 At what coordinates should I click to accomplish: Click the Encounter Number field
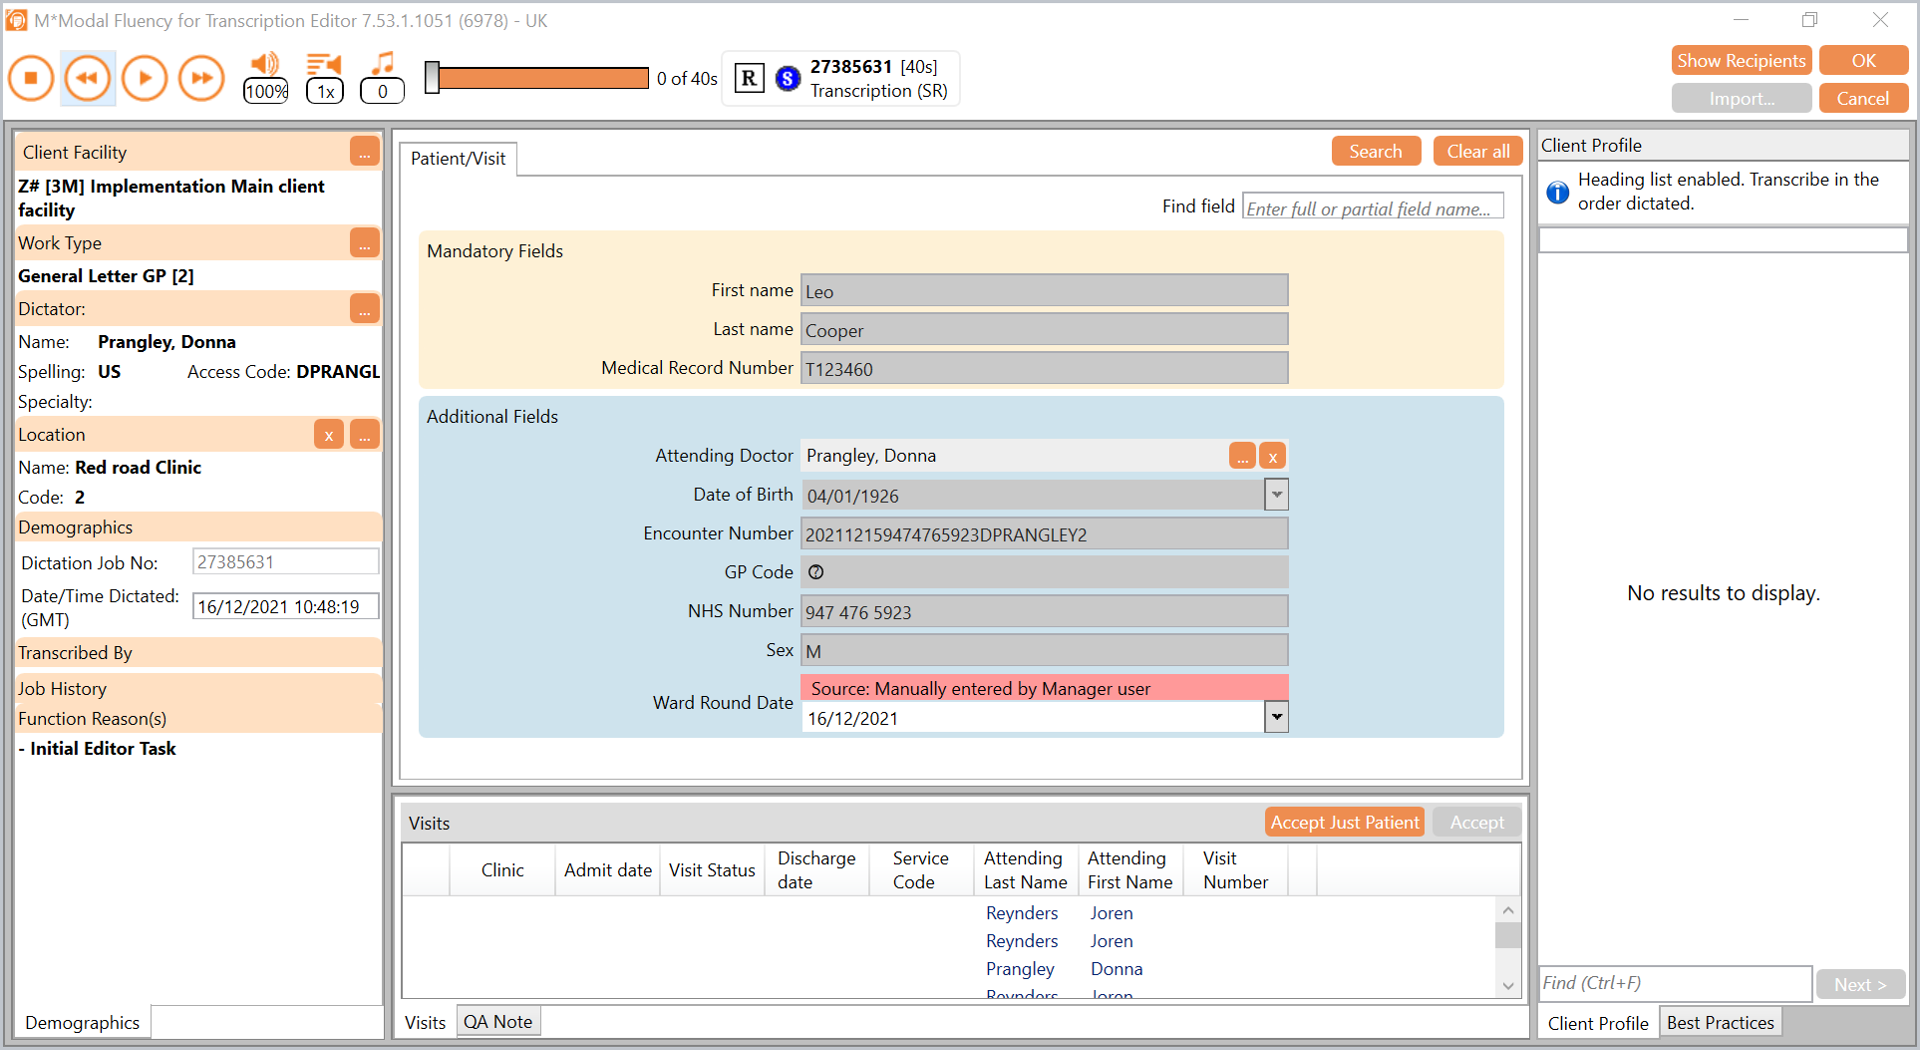pos(1044,534)
